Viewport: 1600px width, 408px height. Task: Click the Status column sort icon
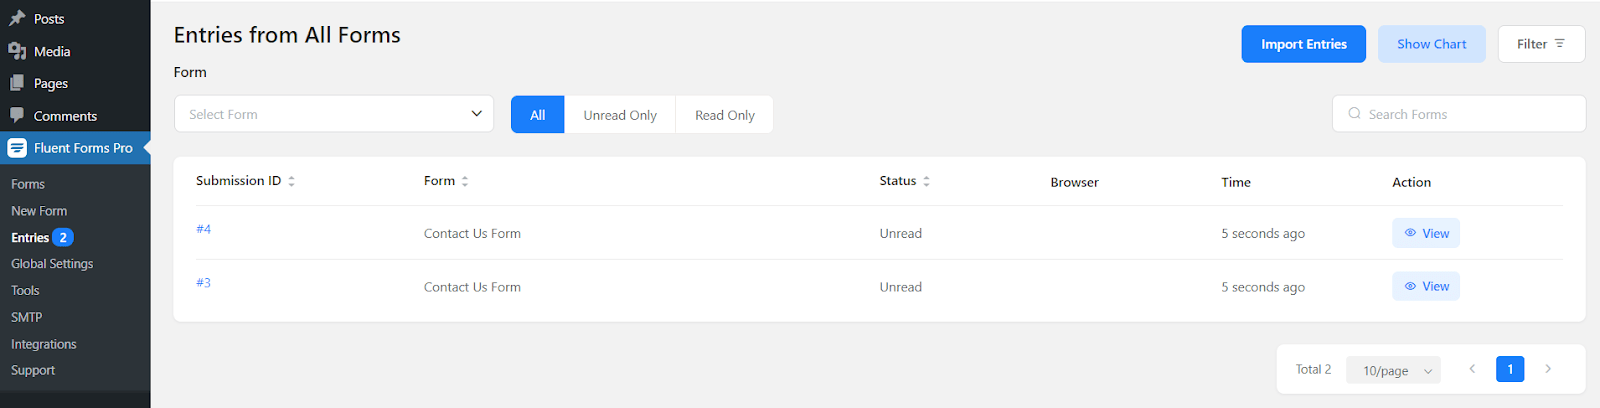[x=927, y=181]
